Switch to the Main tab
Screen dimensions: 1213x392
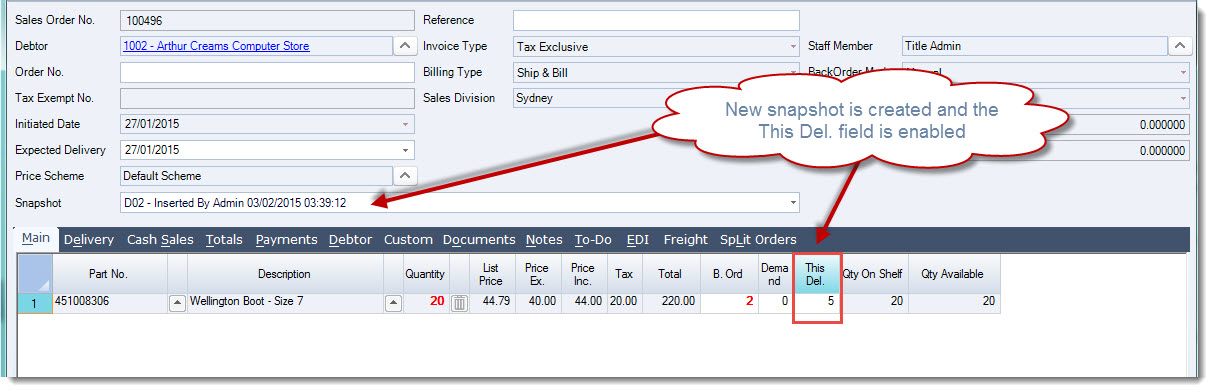pyautogui.click(x=36, y=239)
